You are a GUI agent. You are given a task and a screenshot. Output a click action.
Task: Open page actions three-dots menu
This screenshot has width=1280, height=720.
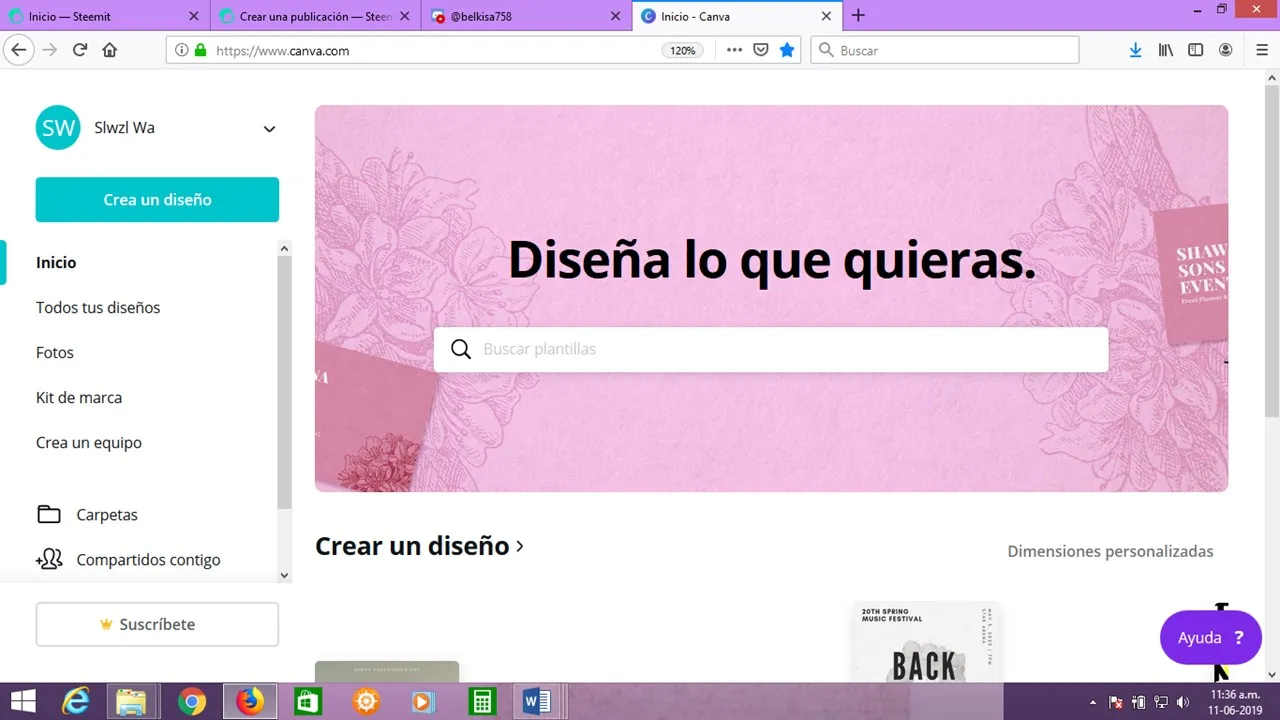coord(734,50)
